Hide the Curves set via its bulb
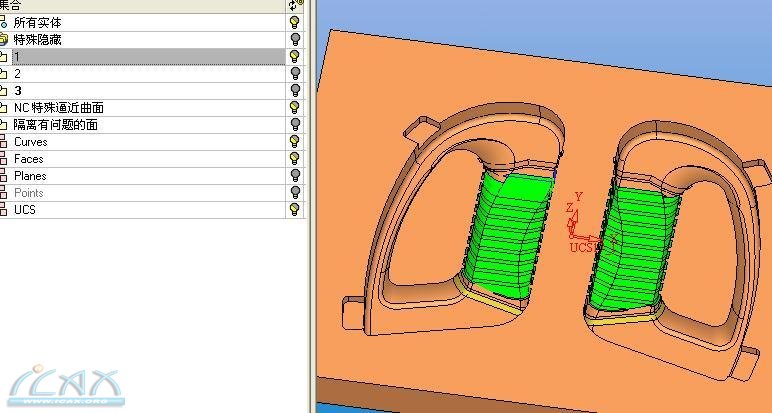The height and width of the screenshot is (413, 772). point(294,142)
